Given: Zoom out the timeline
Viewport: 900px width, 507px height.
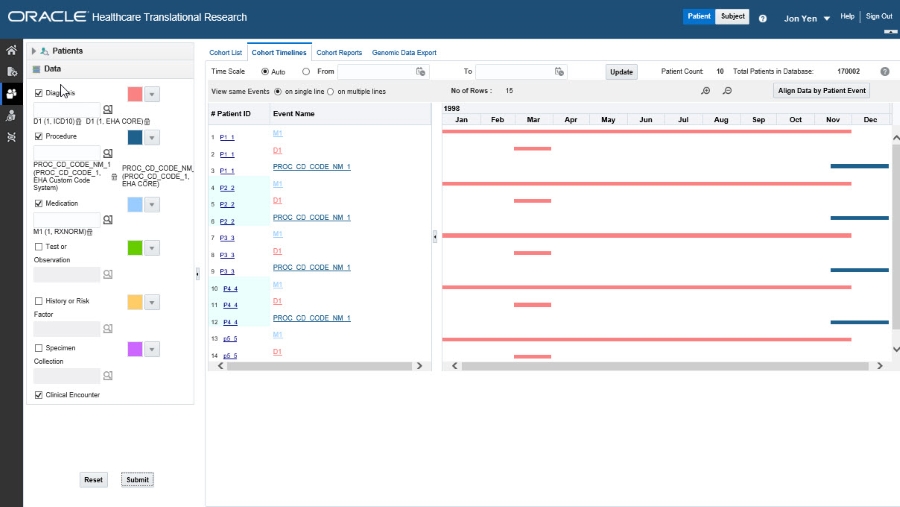Looking at the screenshot, I should (727, 91).
